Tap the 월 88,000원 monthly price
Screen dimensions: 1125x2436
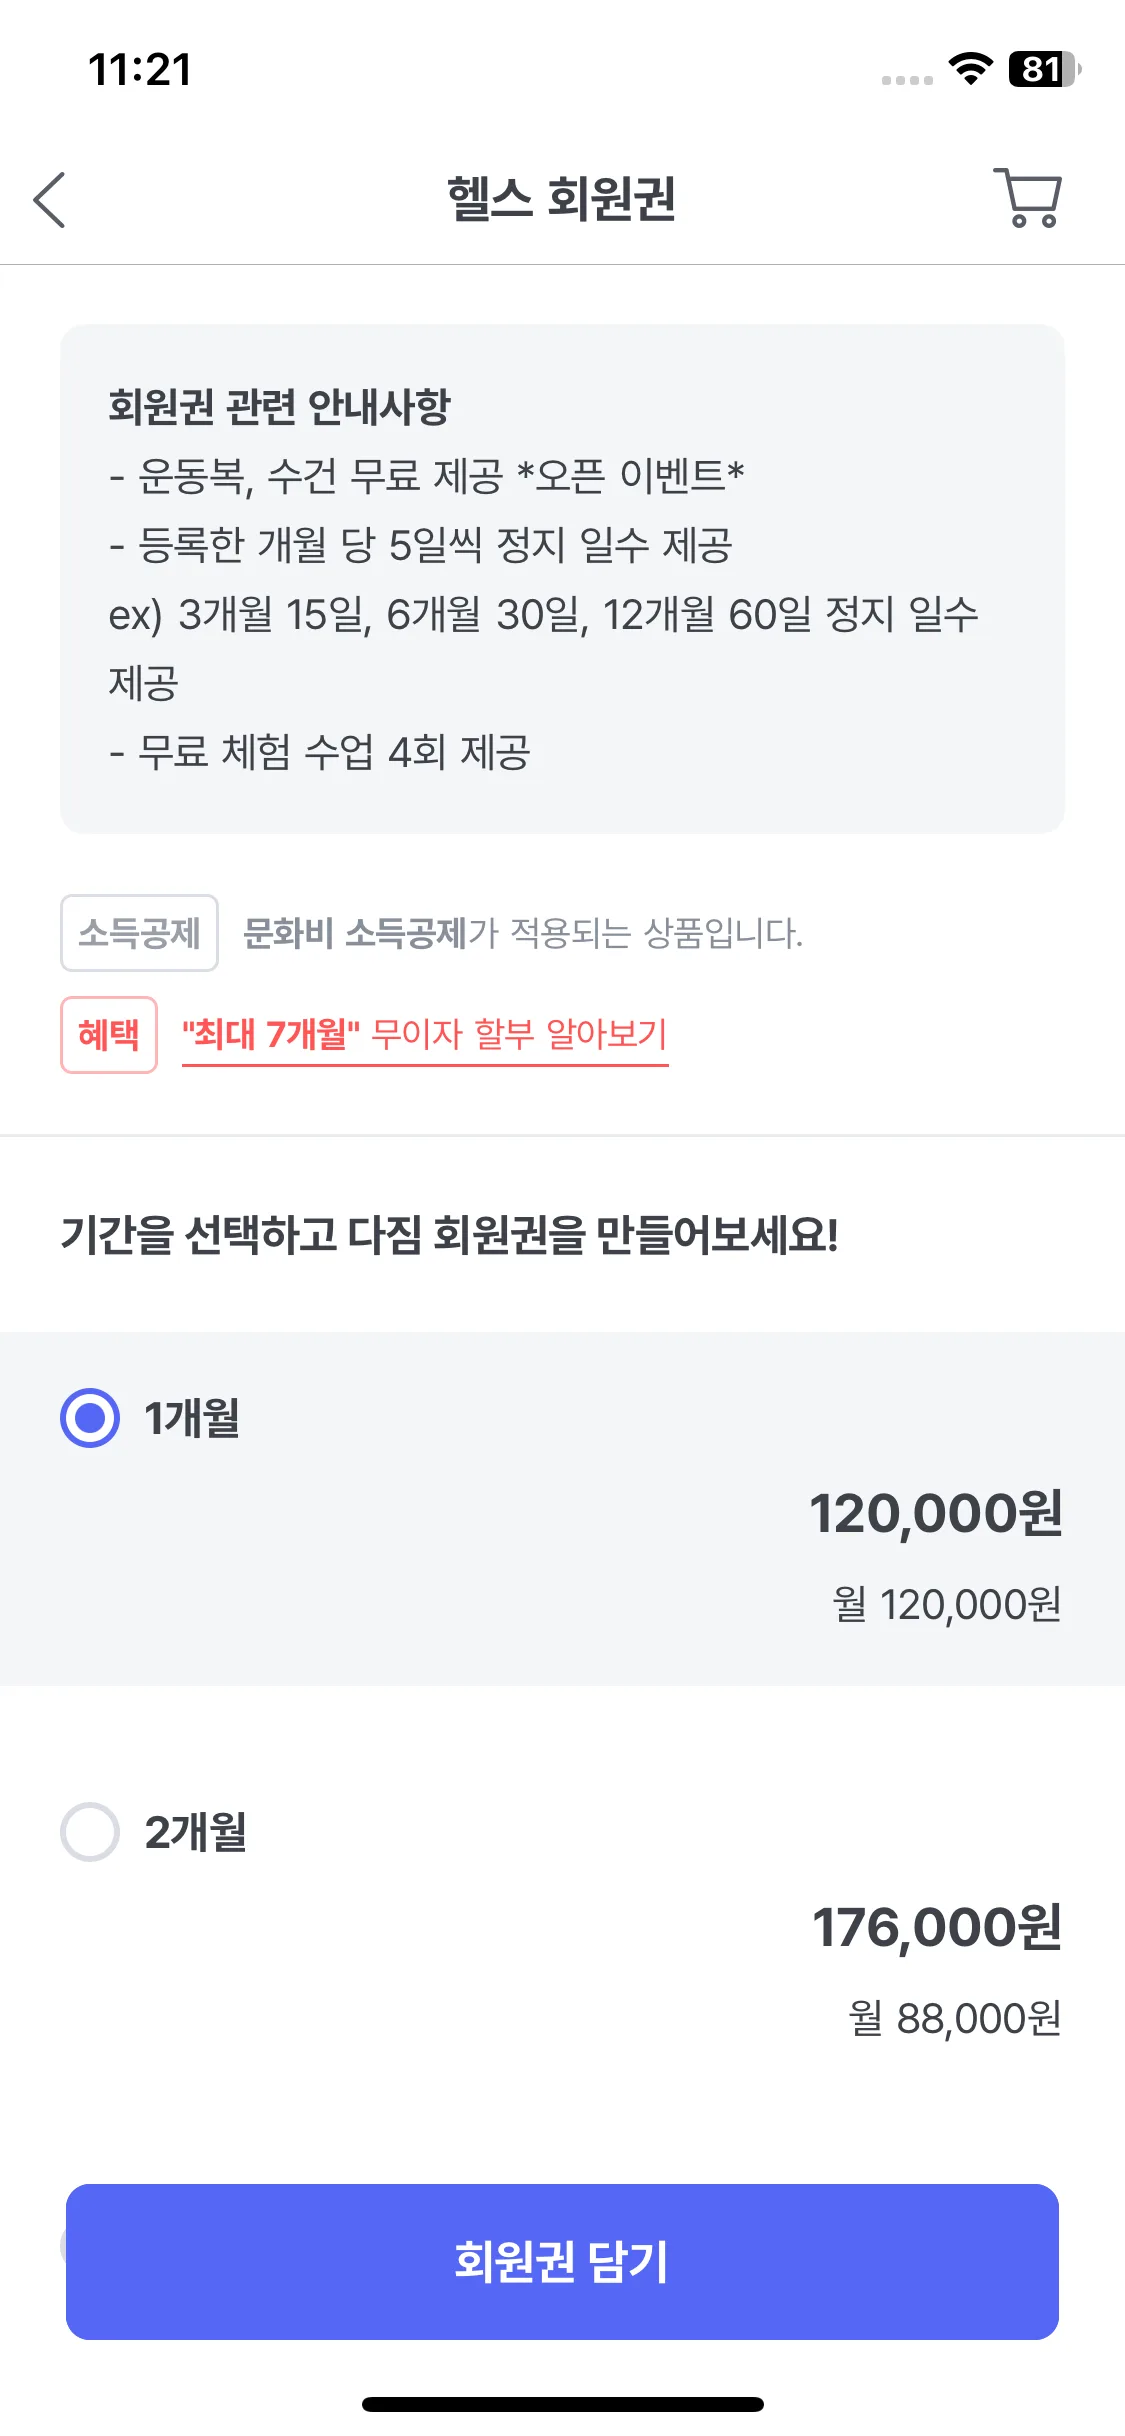tap(955, 2019)
